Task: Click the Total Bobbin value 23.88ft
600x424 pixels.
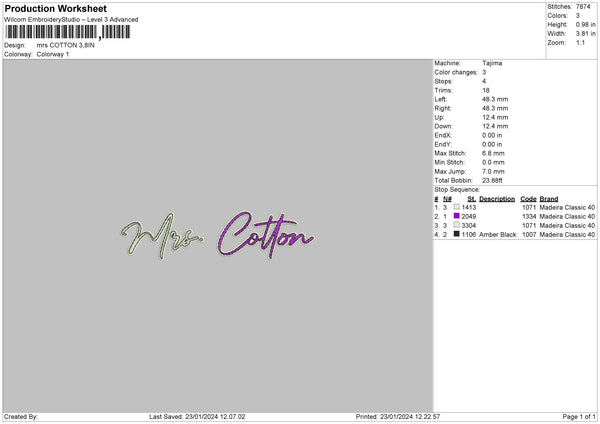Action: tap(492, 180)
